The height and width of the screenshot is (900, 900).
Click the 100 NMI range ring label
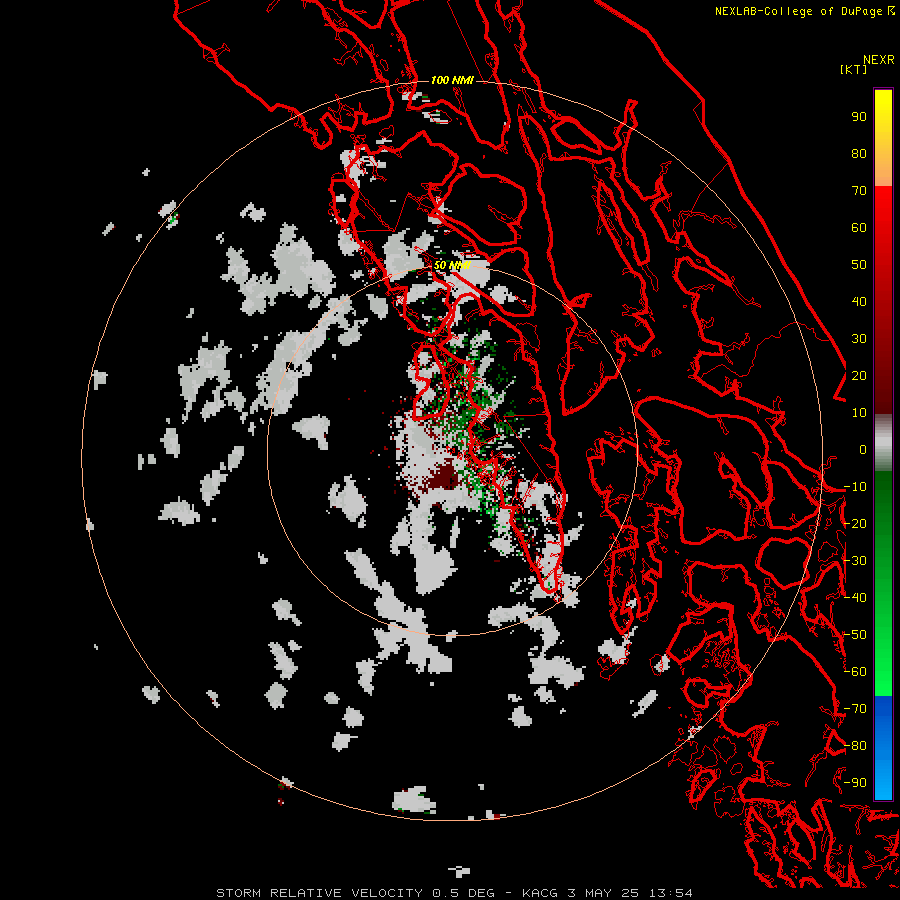tap(452, 80)
